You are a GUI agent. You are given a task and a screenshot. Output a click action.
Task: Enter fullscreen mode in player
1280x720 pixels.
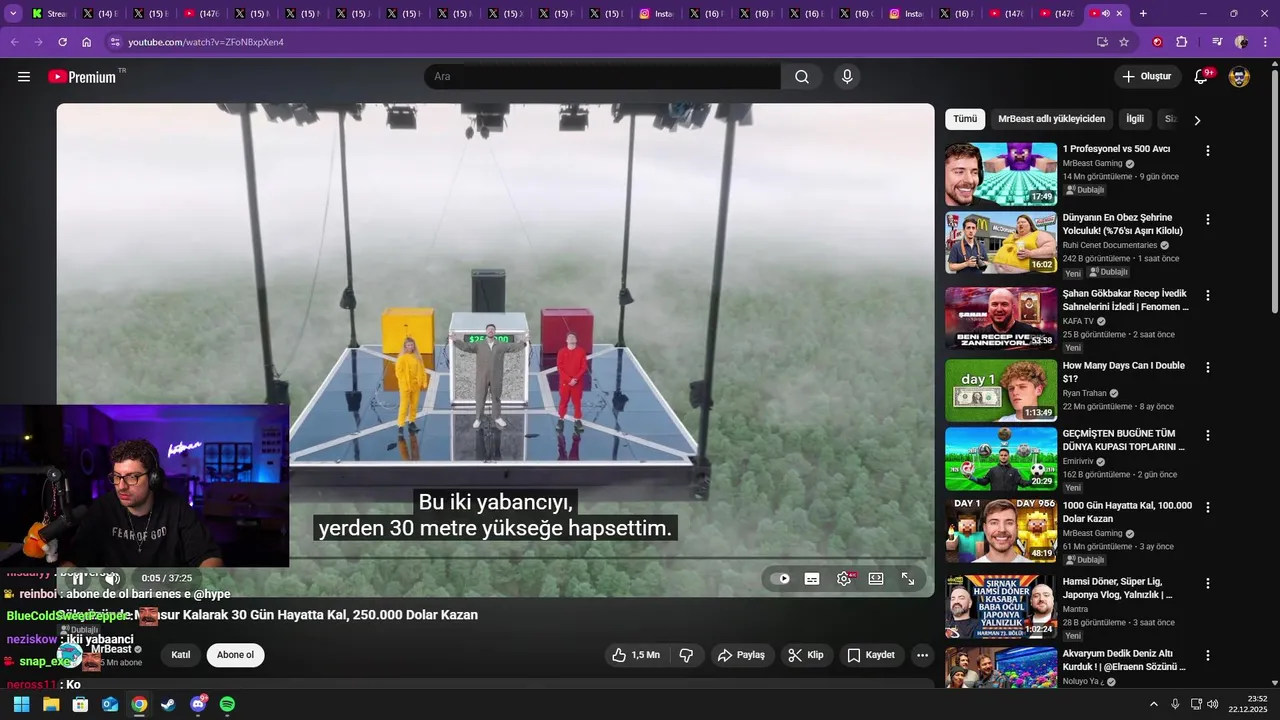pyautogui.click(x=908, y=579)
